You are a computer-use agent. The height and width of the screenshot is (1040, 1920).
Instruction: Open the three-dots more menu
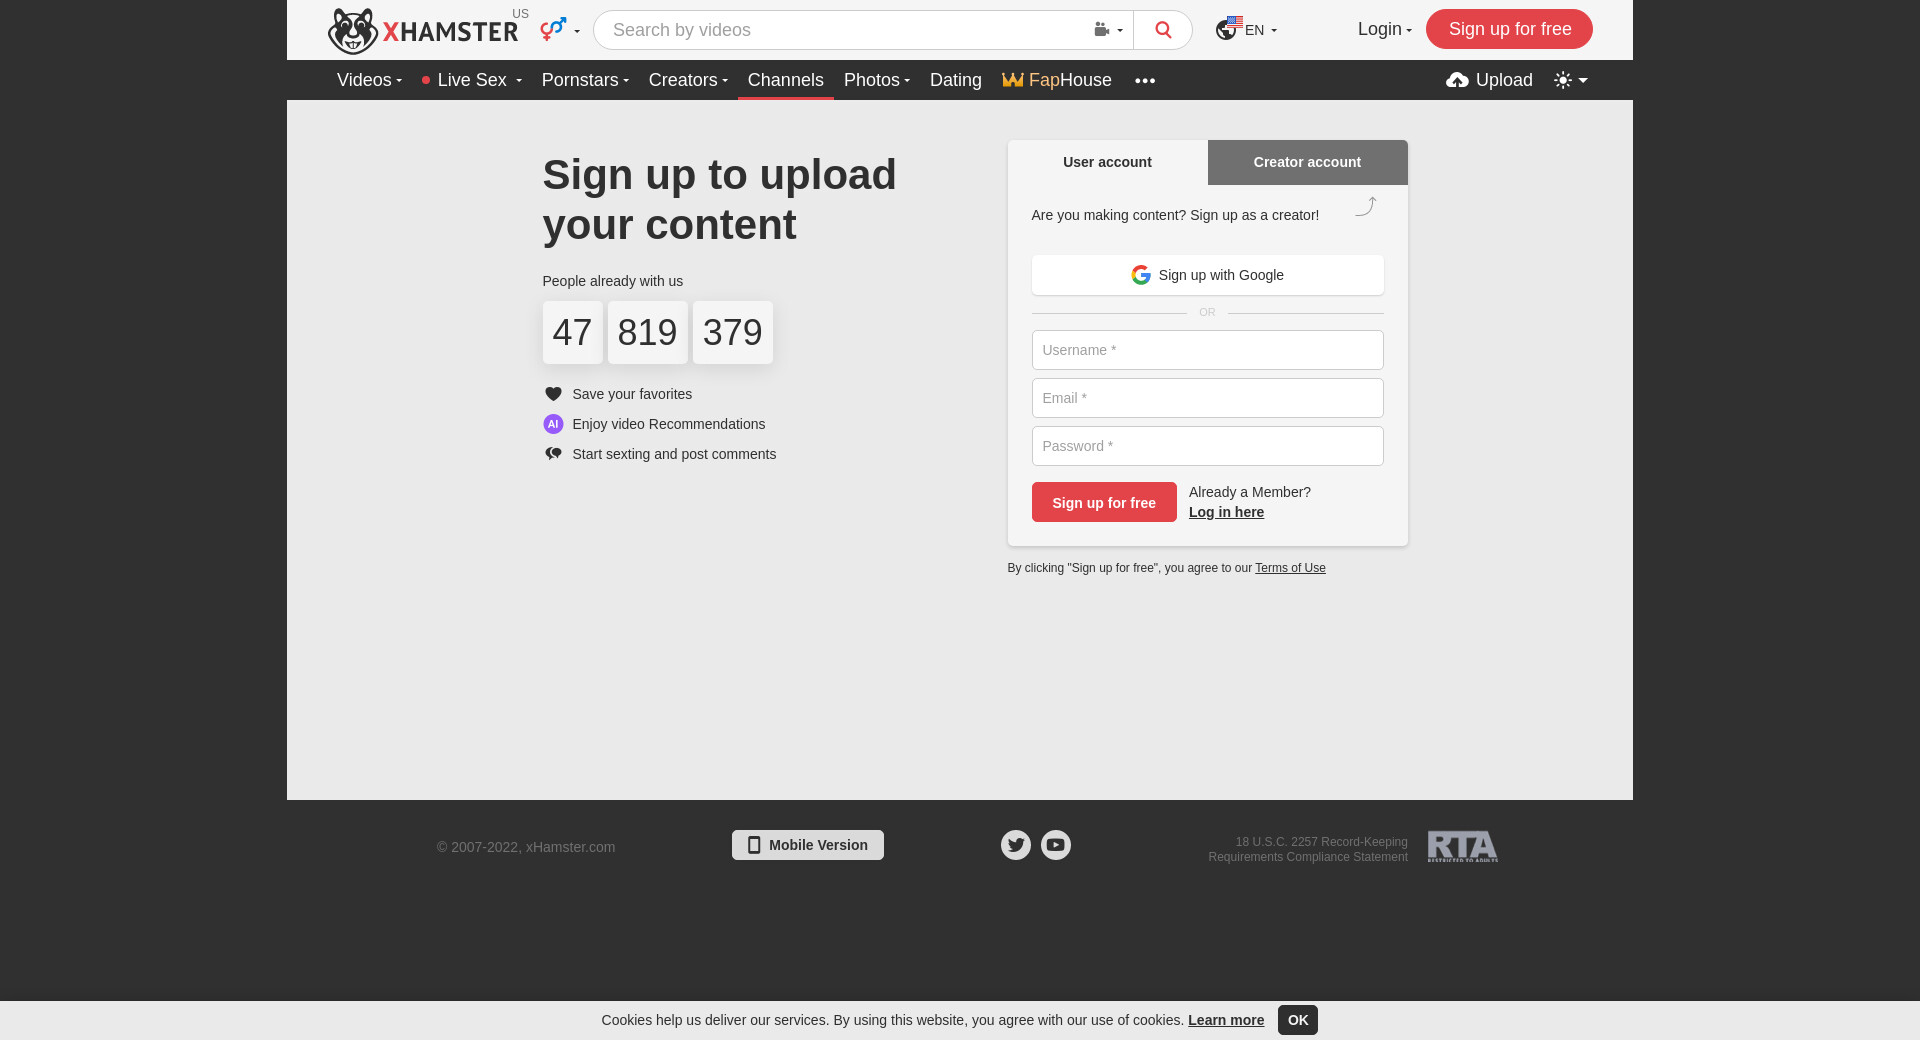1145,80
